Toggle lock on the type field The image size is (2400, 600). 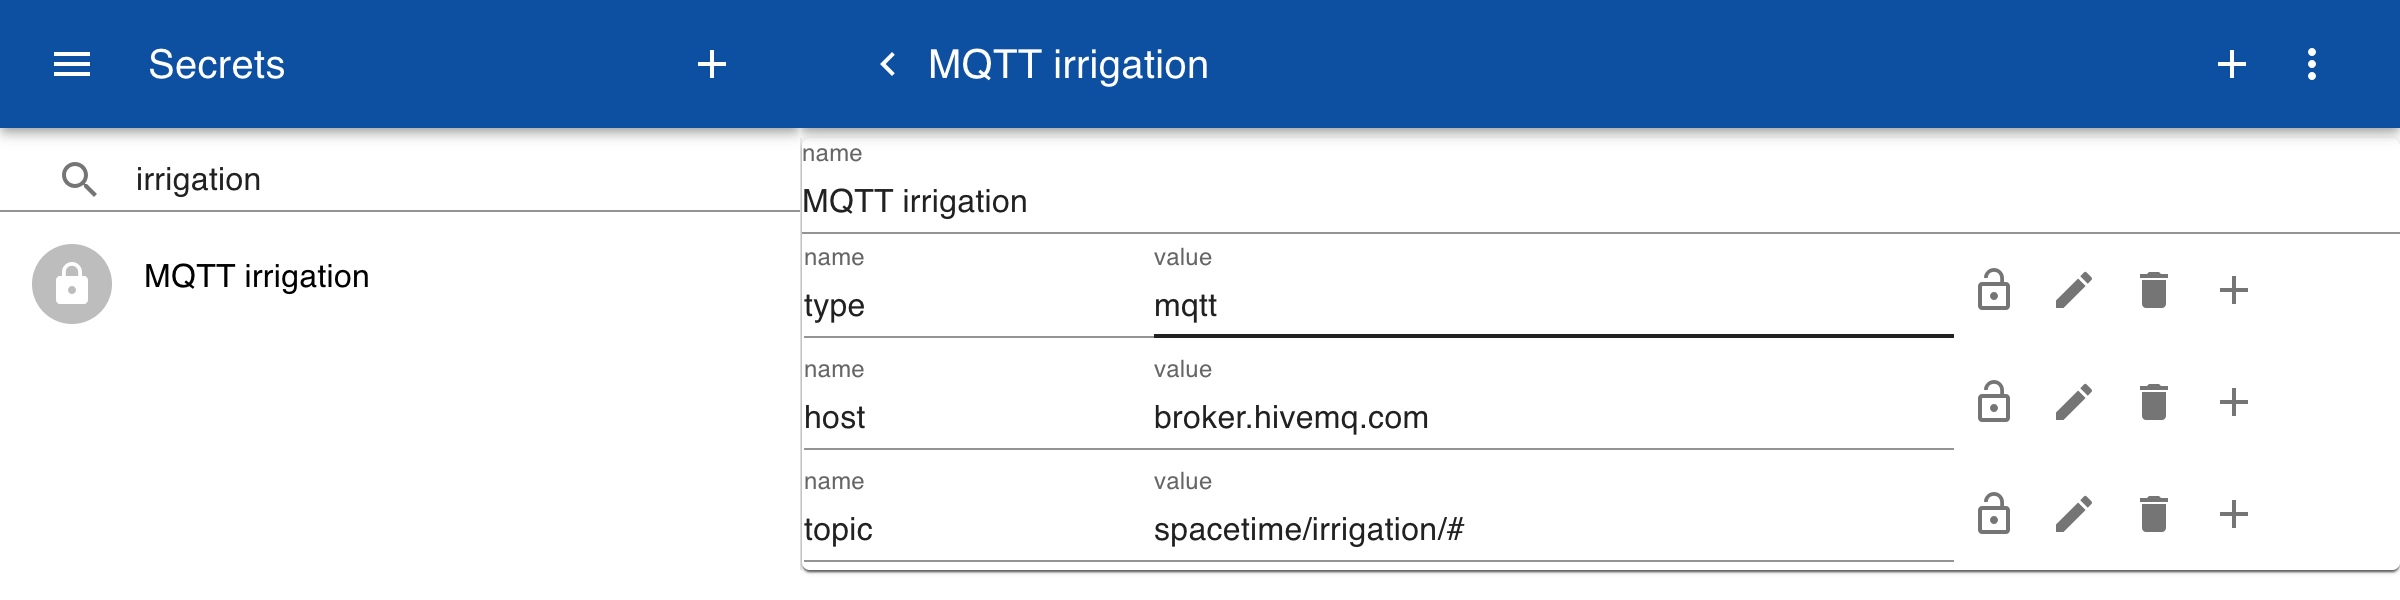pos(1994,291)
